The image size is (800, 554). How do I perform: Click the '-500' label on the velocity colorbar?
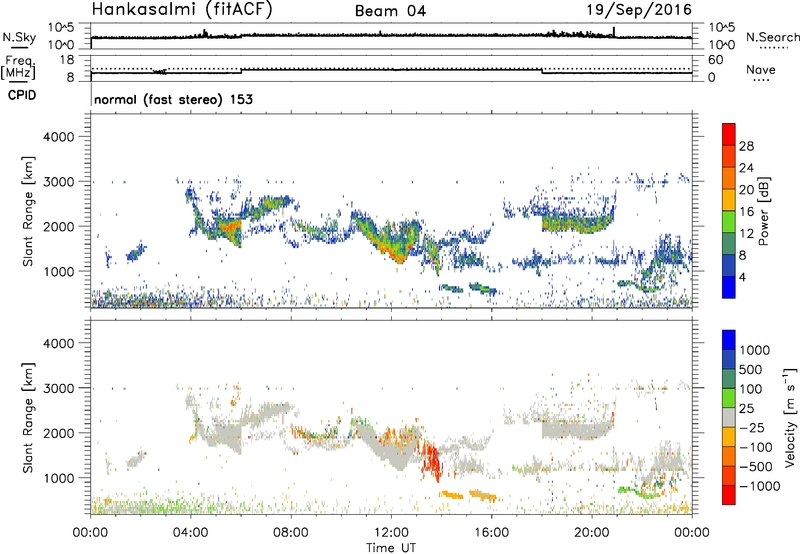coord(756,467)
